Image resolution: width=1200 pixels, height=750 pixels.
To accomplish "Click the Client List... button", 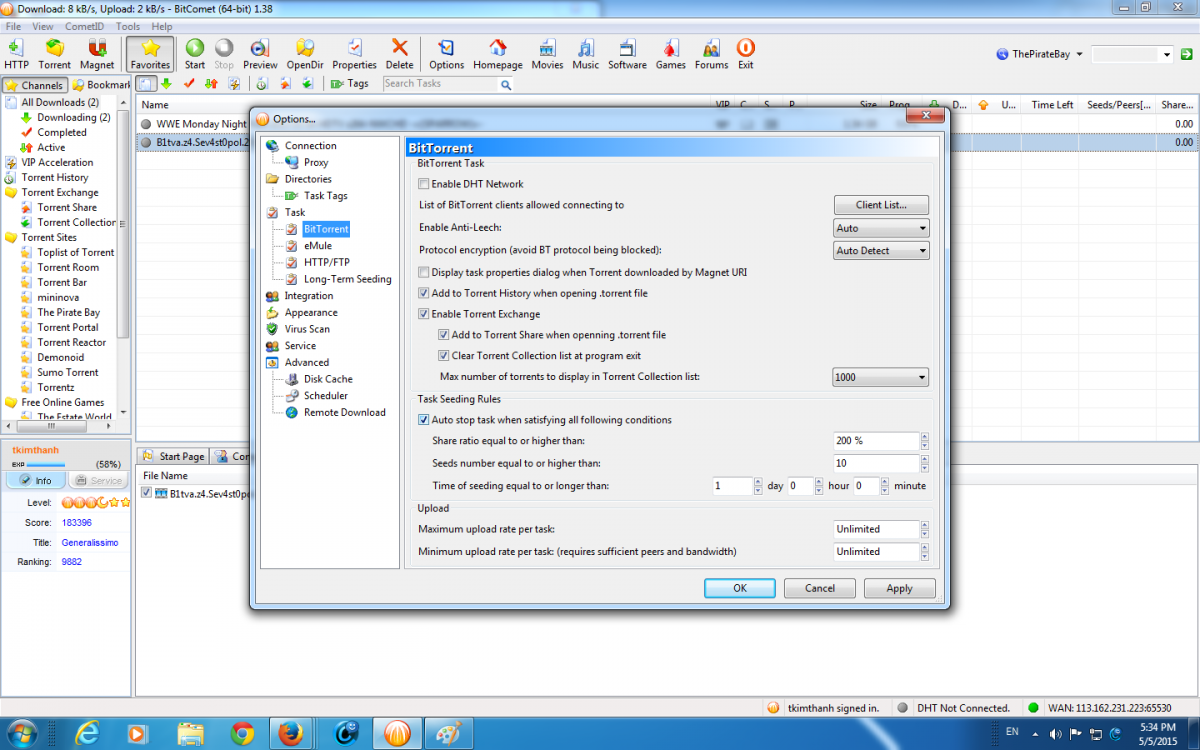I will (x=881, y=205).
